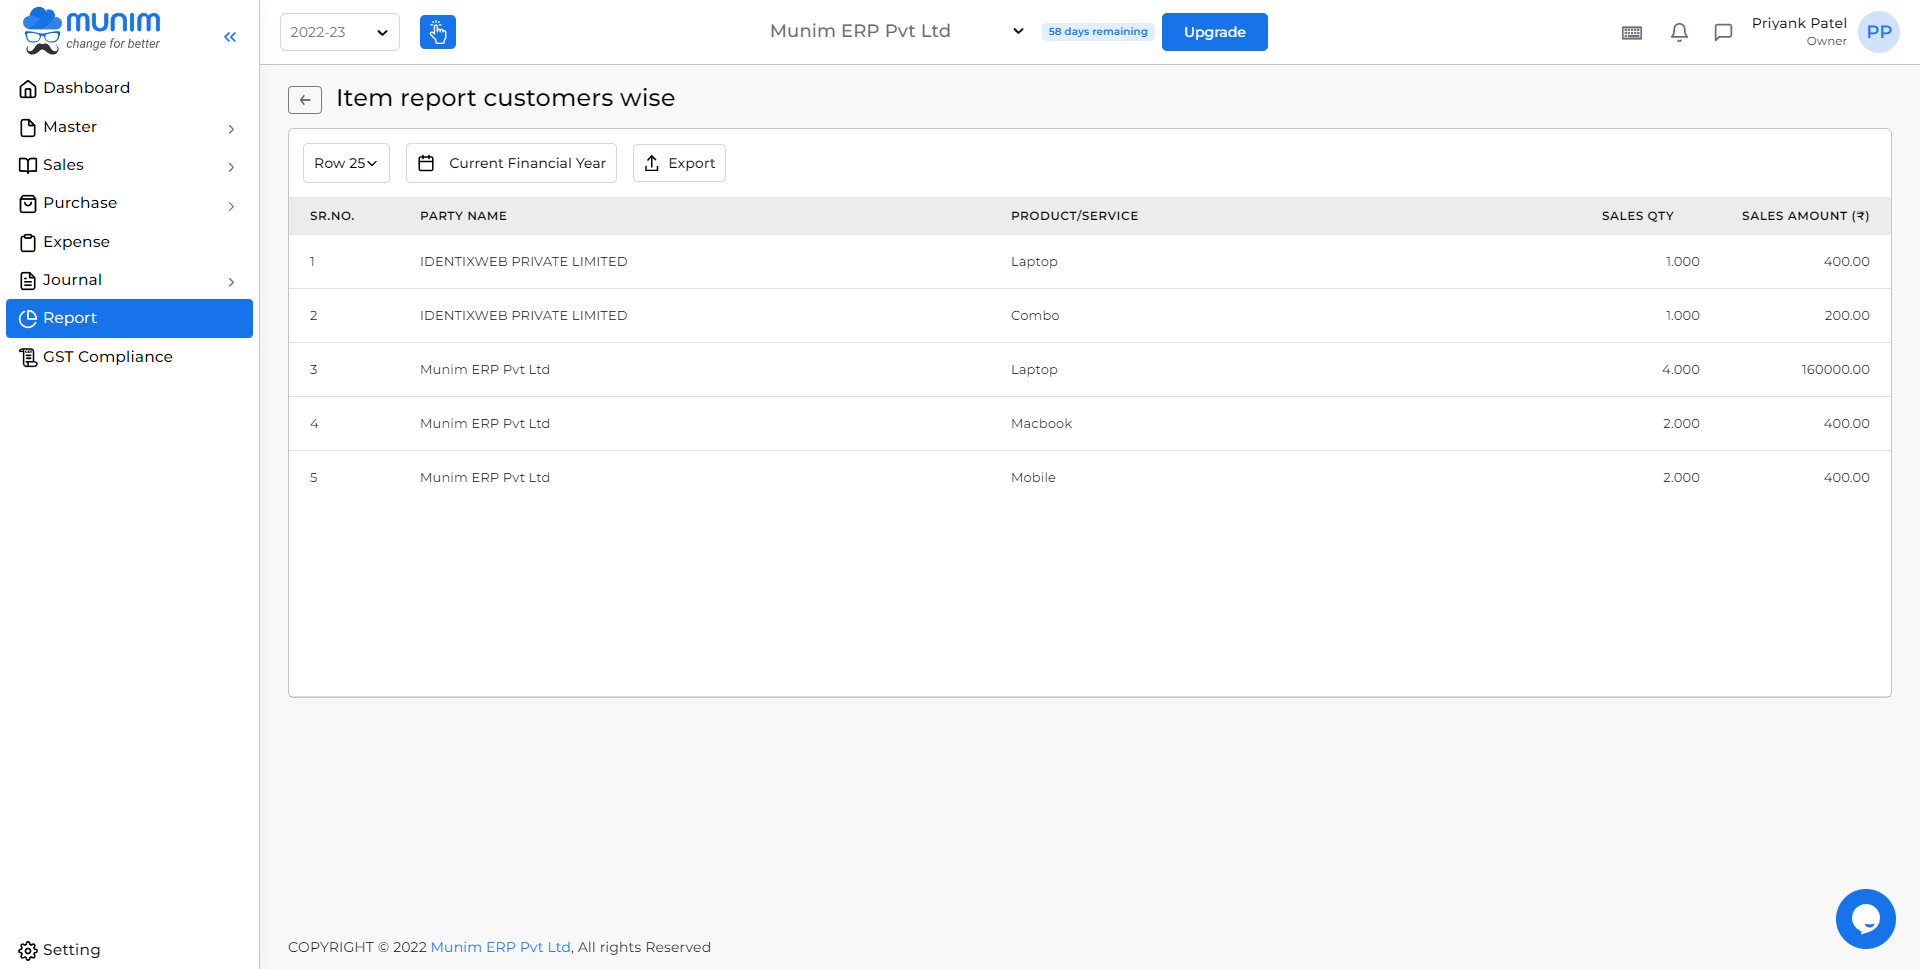The image size is (1920, 969).
Task: Click the PP user avatar
Action: point(1879,32)
